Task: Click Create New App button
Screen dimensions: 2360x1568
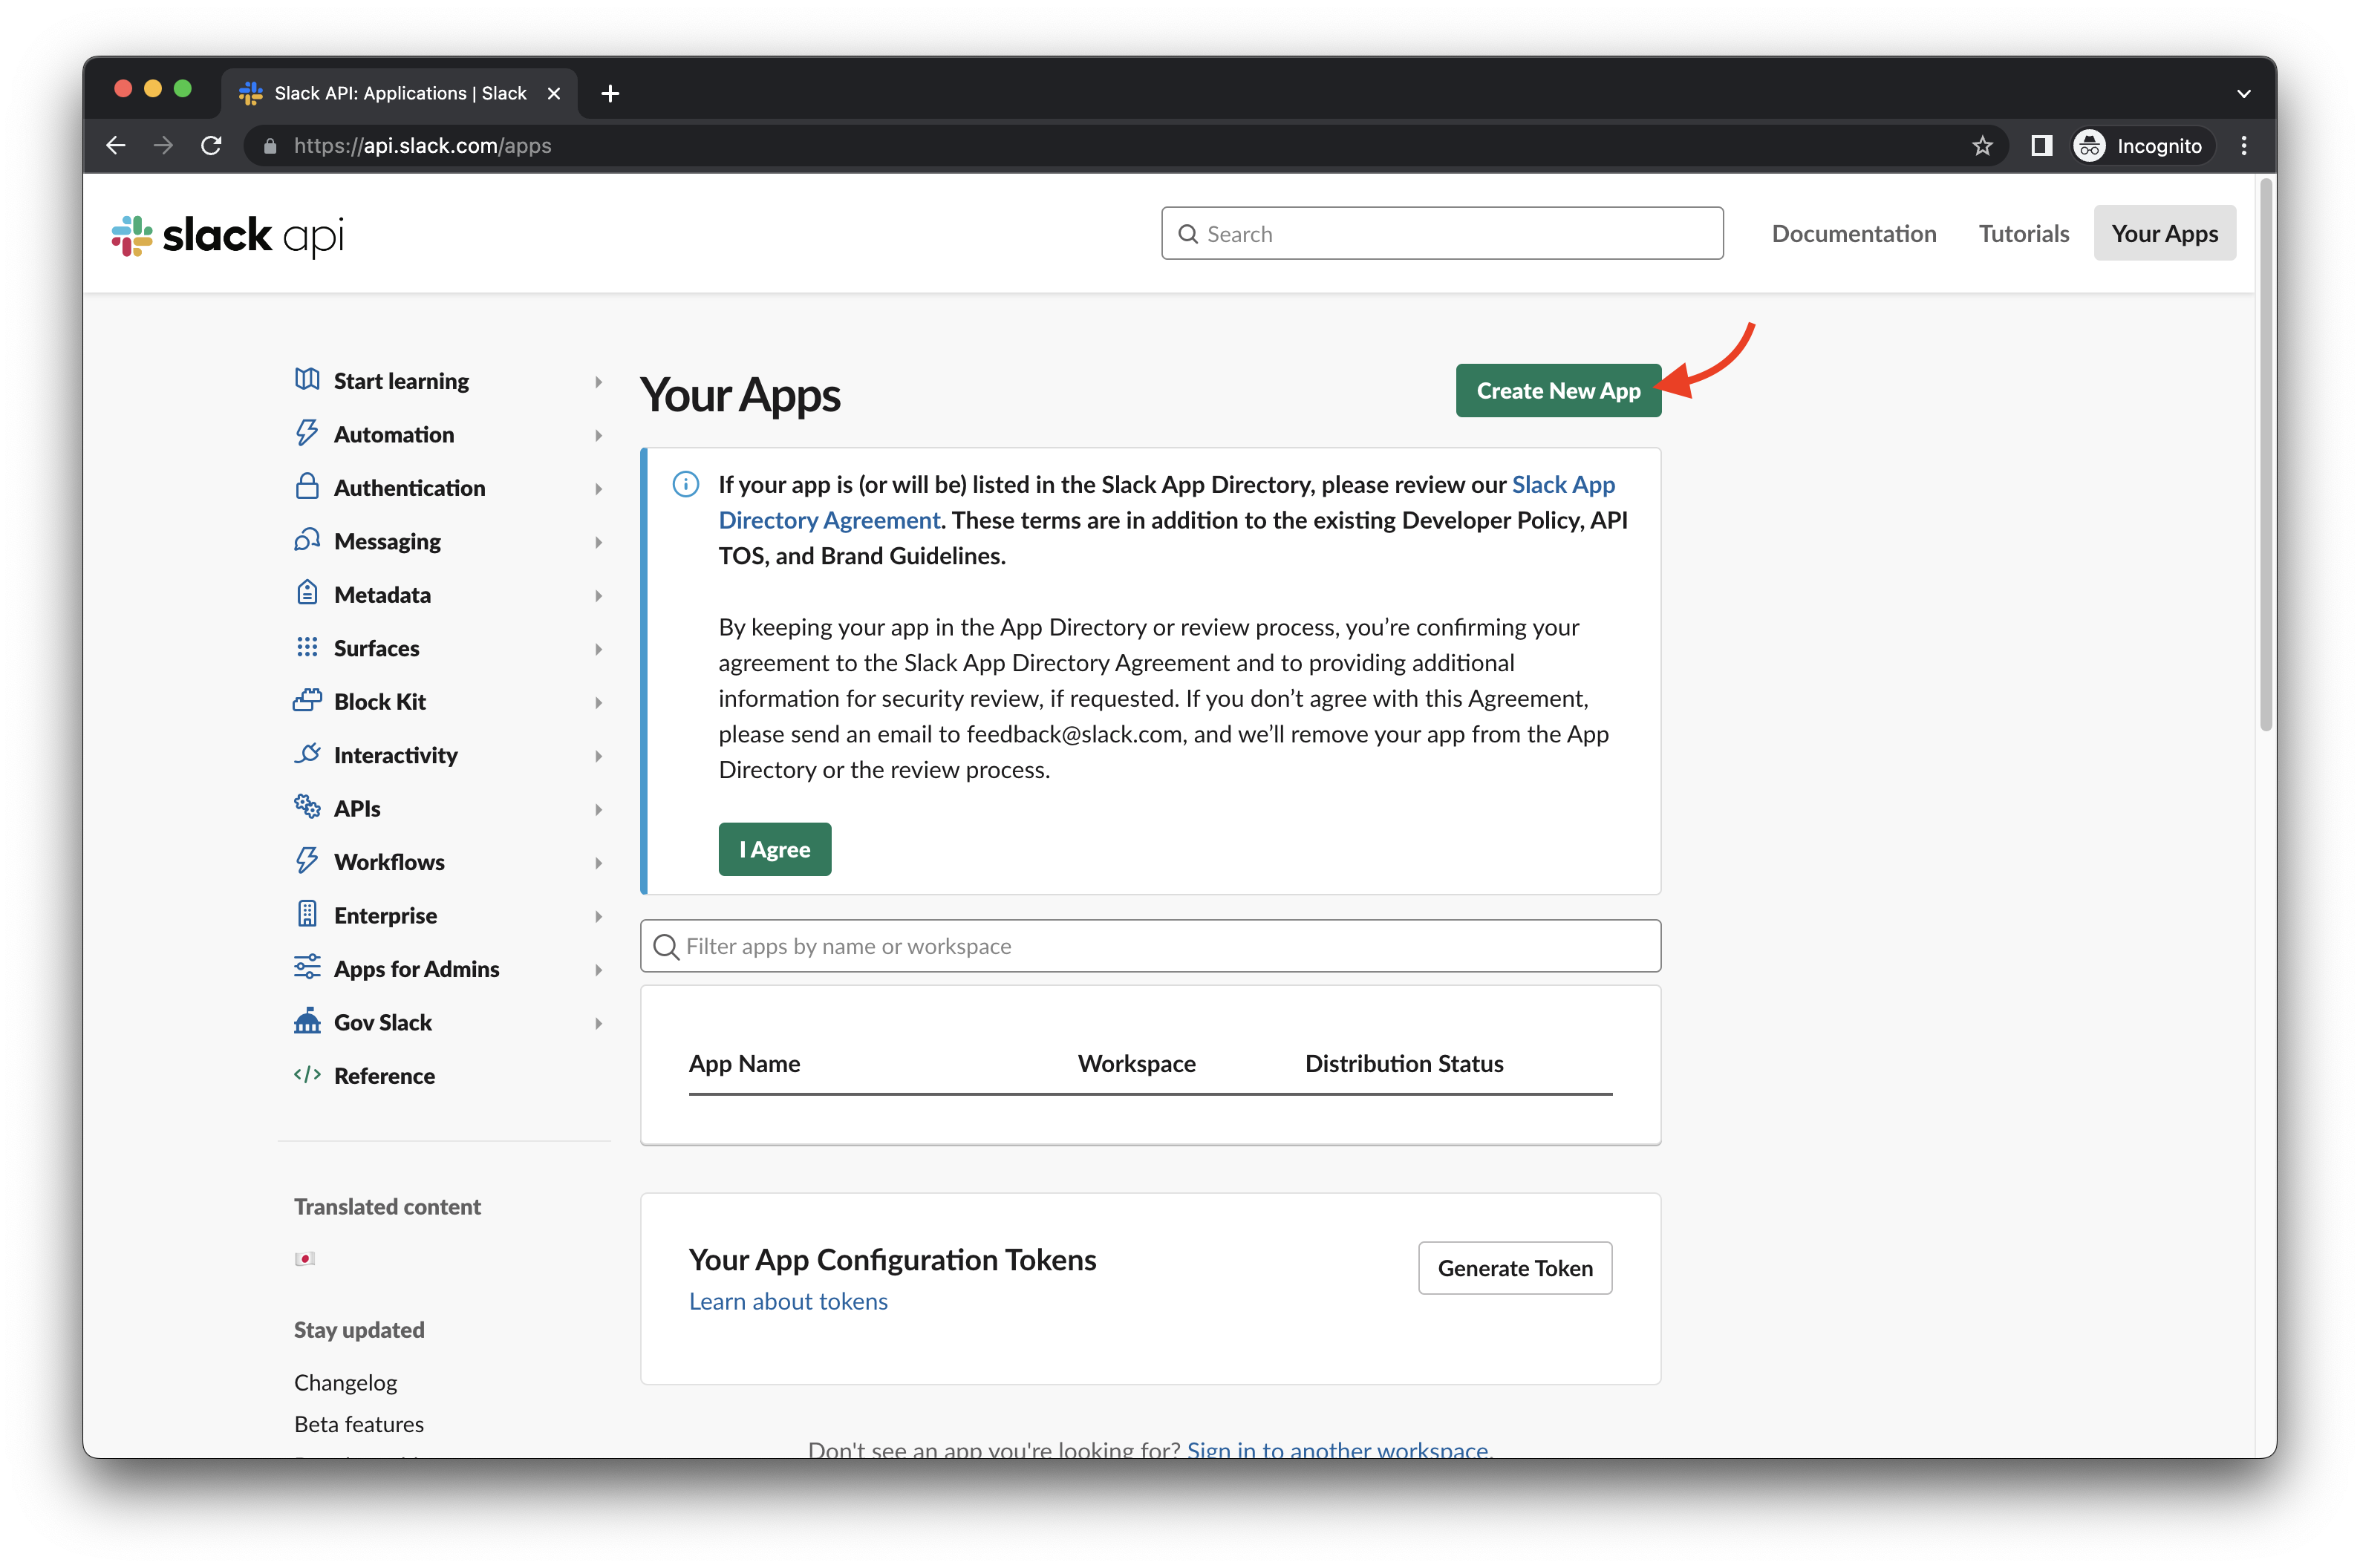Action: (x=1557, y=391)
